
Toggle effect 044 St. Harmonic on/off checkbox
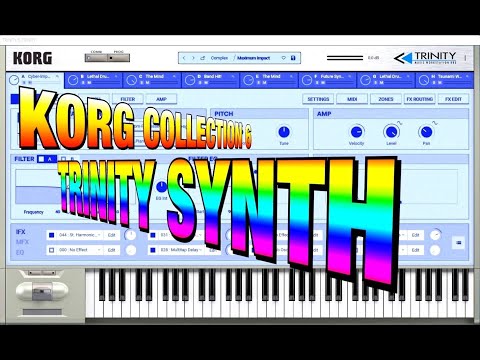51,235
